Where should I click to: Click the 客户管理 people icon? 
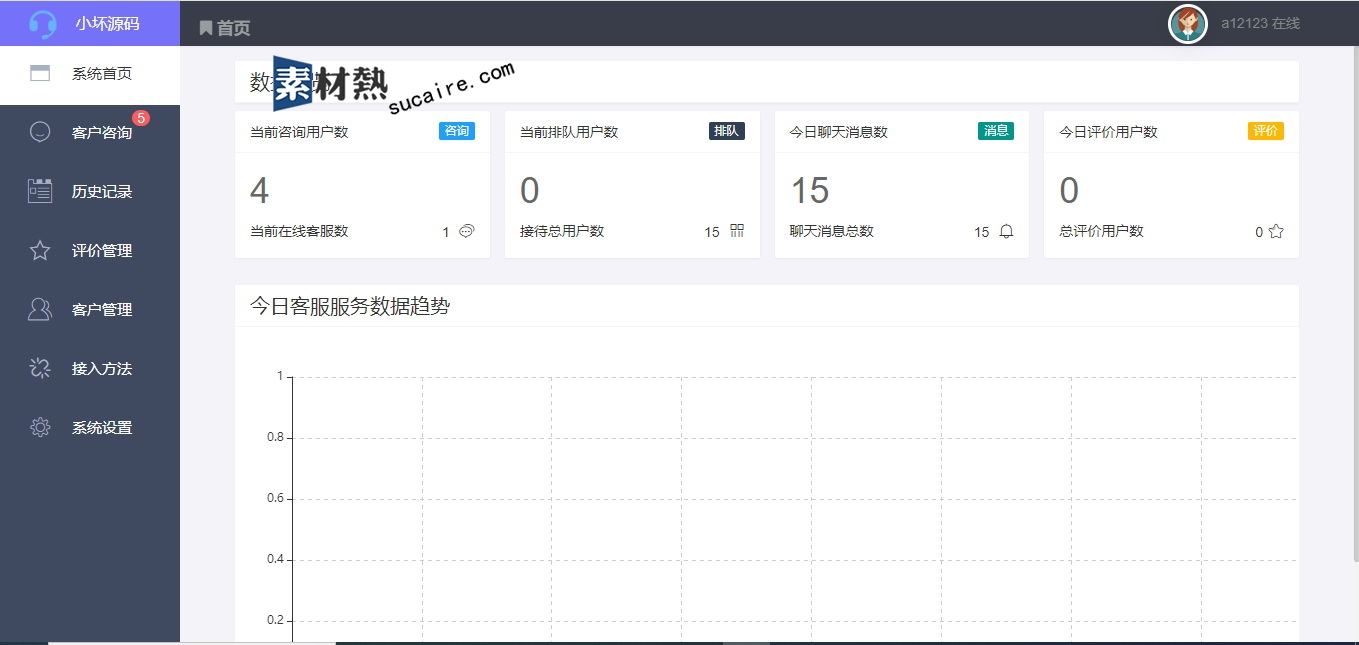pyautogui.click(x=40, y=309)
